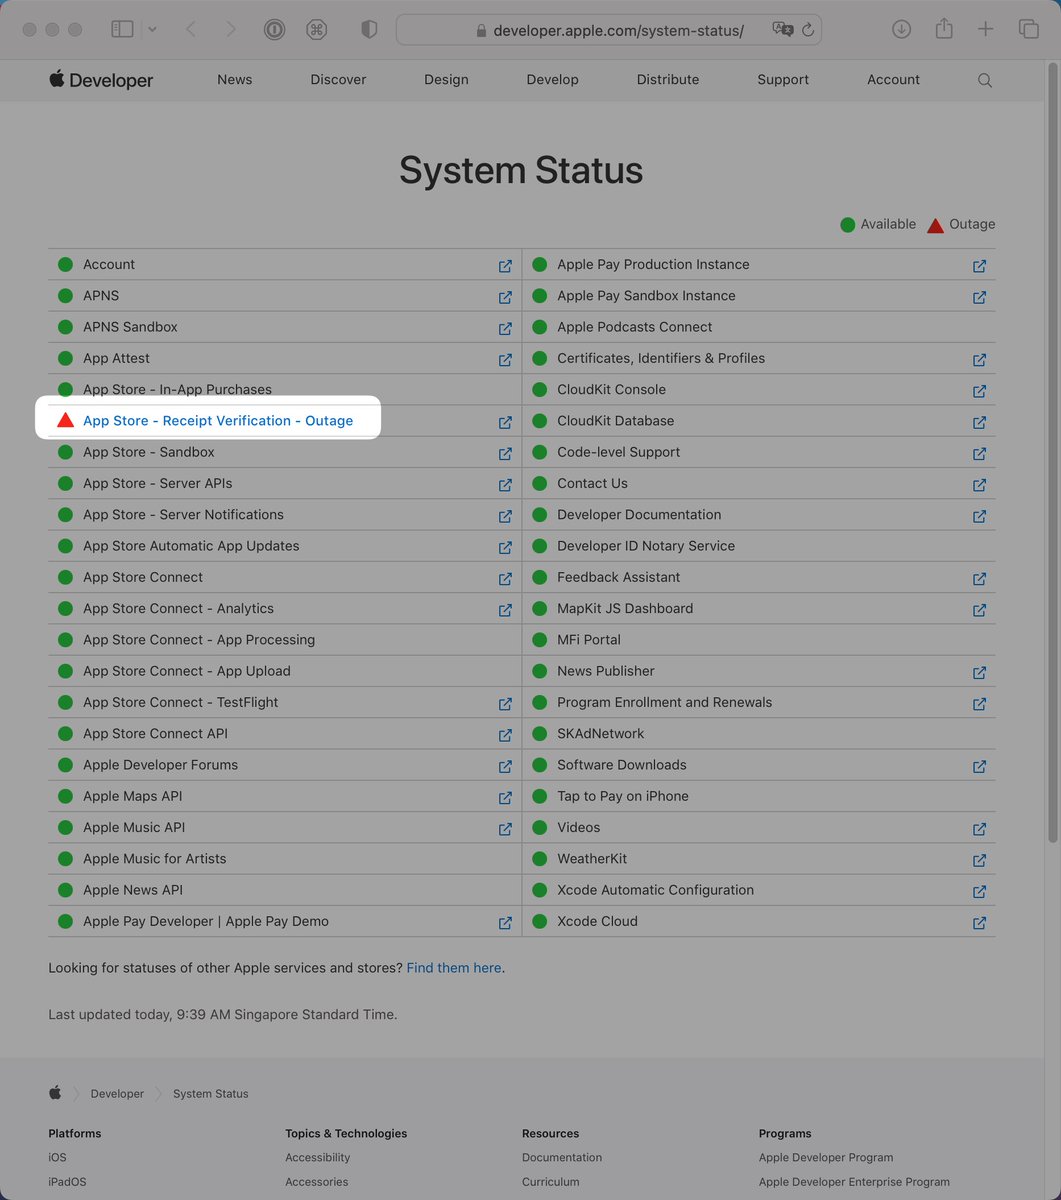
Task: Click the Find them here link
Action: (454, 968)
